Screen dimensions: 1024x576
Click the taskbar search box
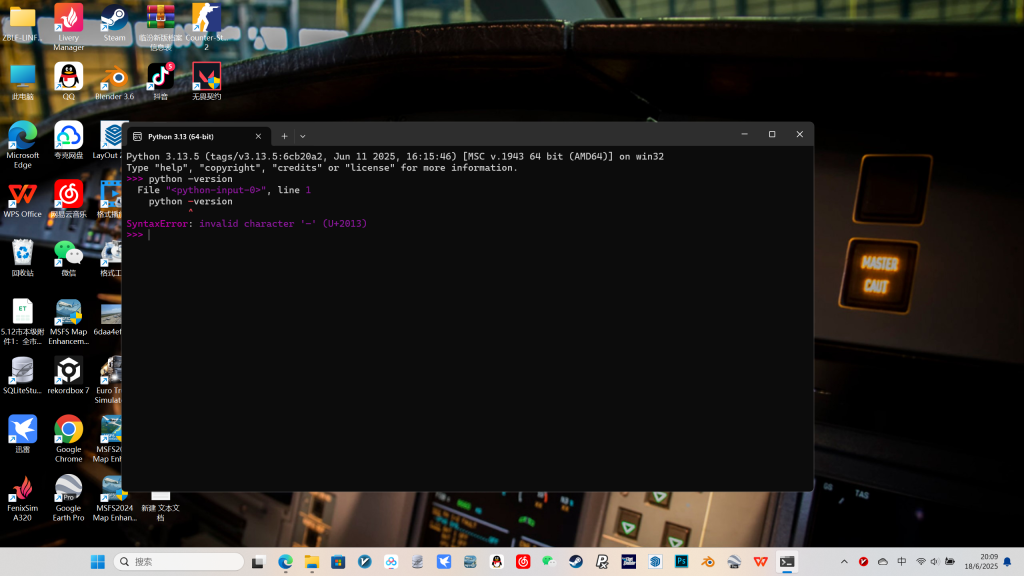pyautogui.click(x=180, y=562)
